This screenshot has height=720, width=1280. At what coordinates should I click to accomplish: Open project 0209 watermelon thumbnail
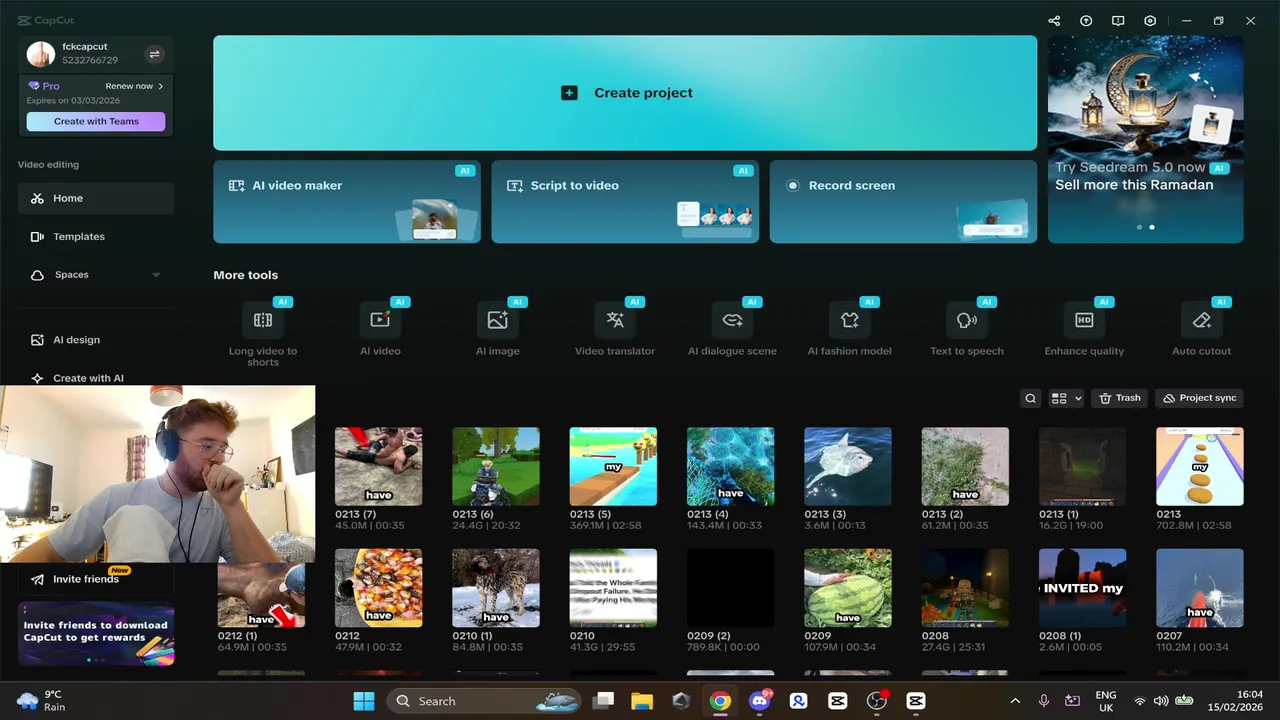[848, 587]
